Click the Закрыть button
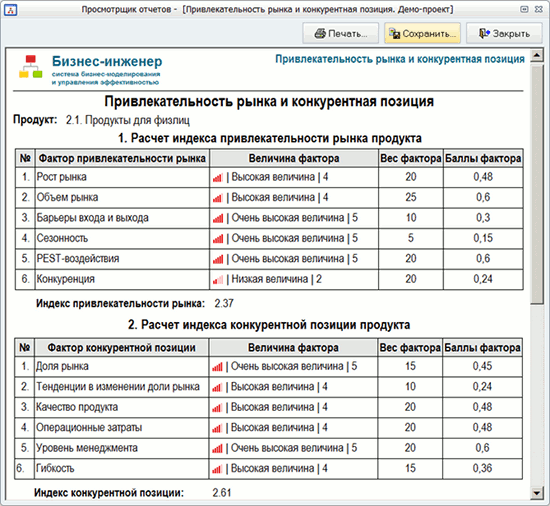 504,34
